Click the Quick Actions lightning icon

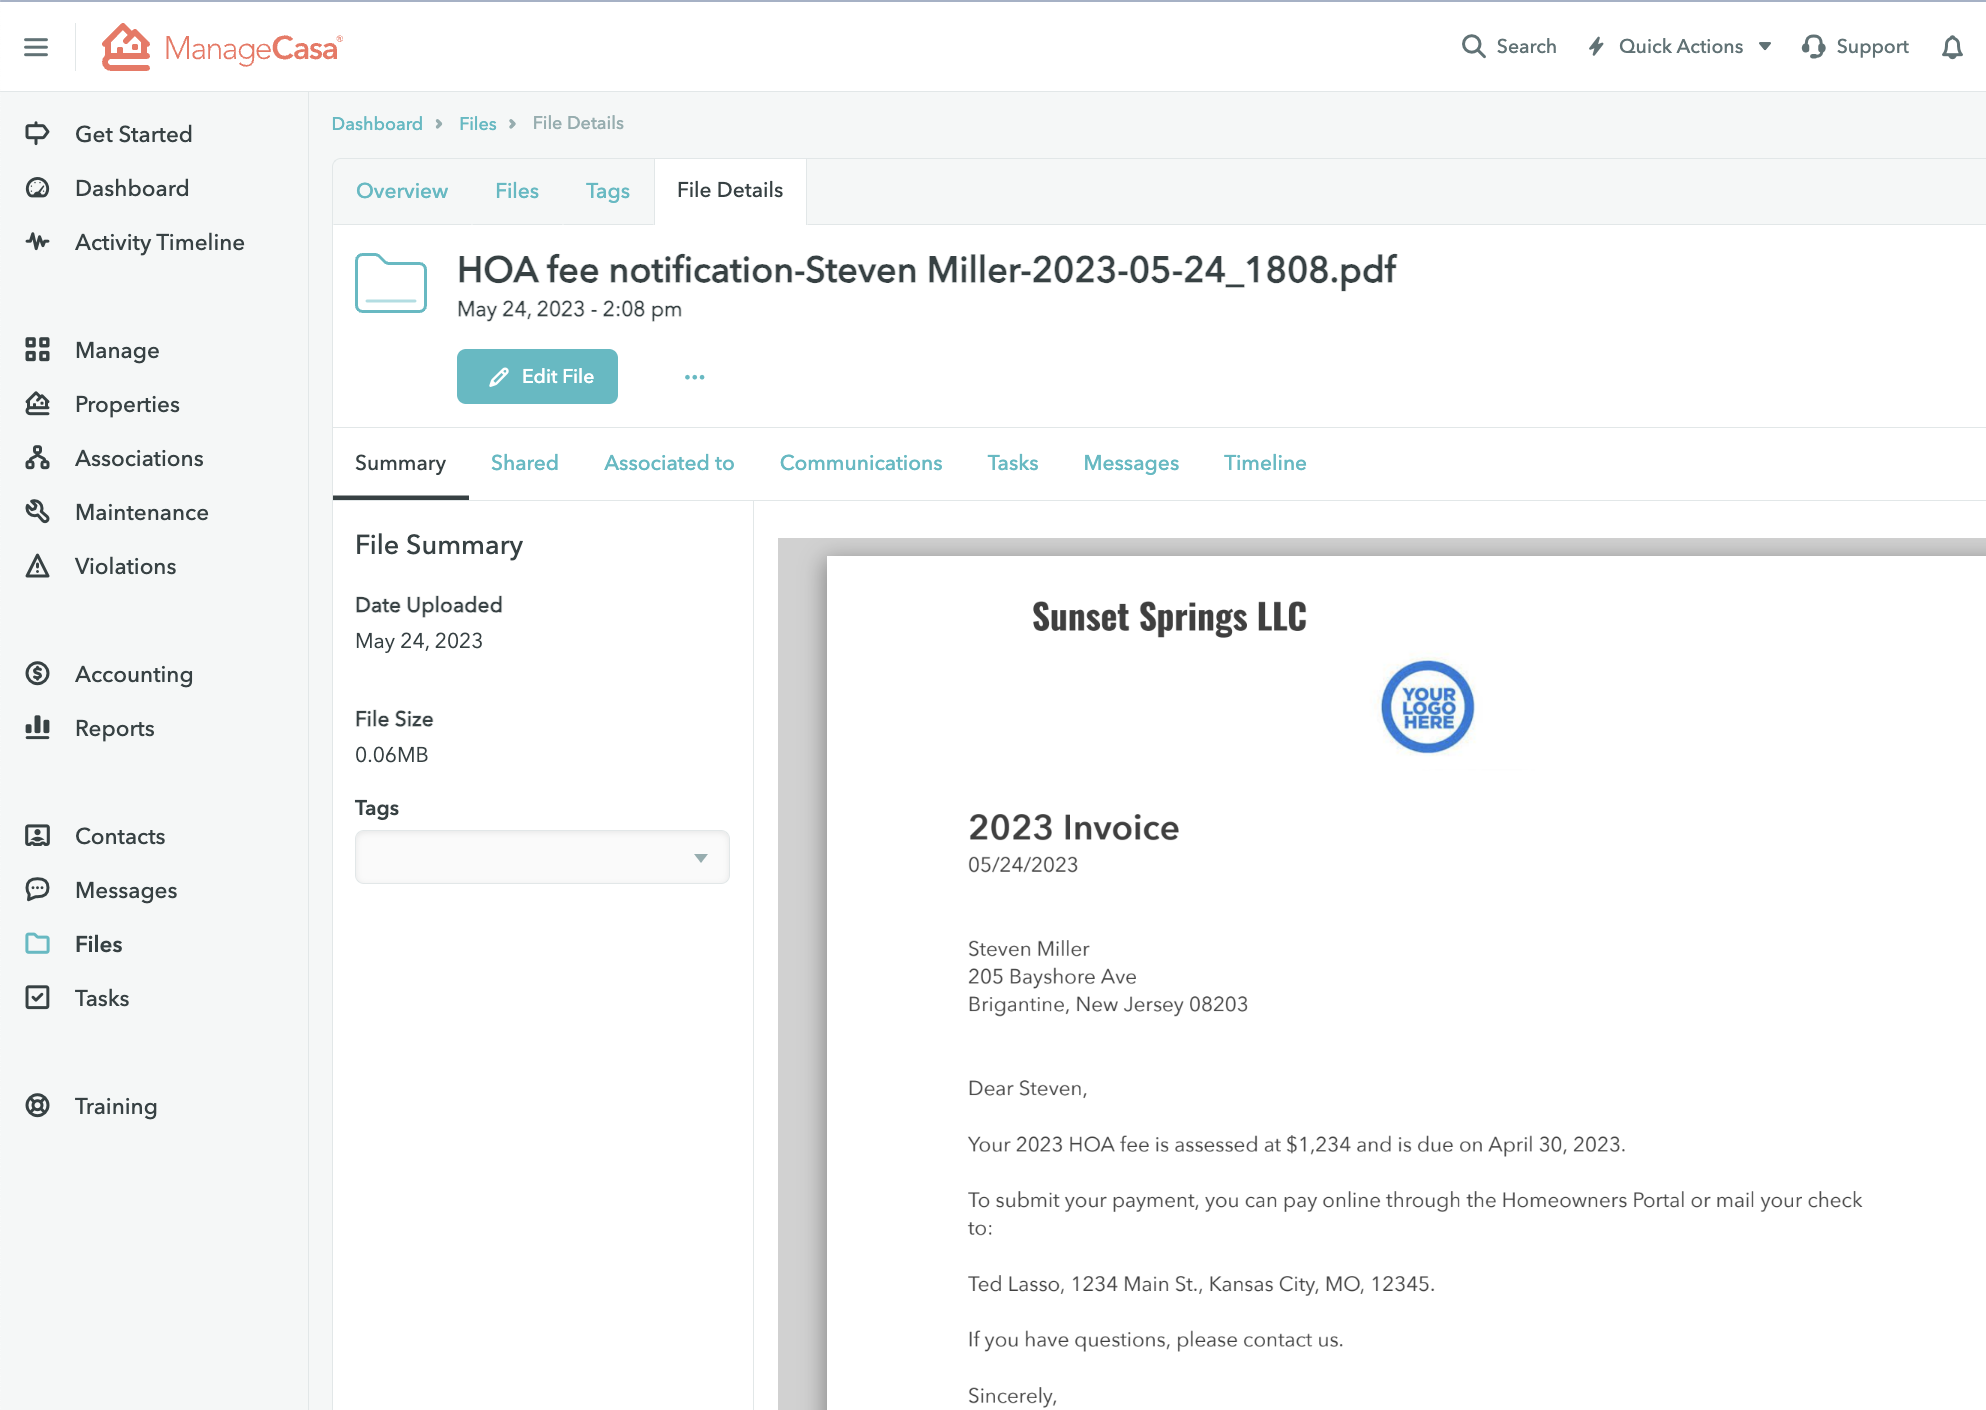1596,46
